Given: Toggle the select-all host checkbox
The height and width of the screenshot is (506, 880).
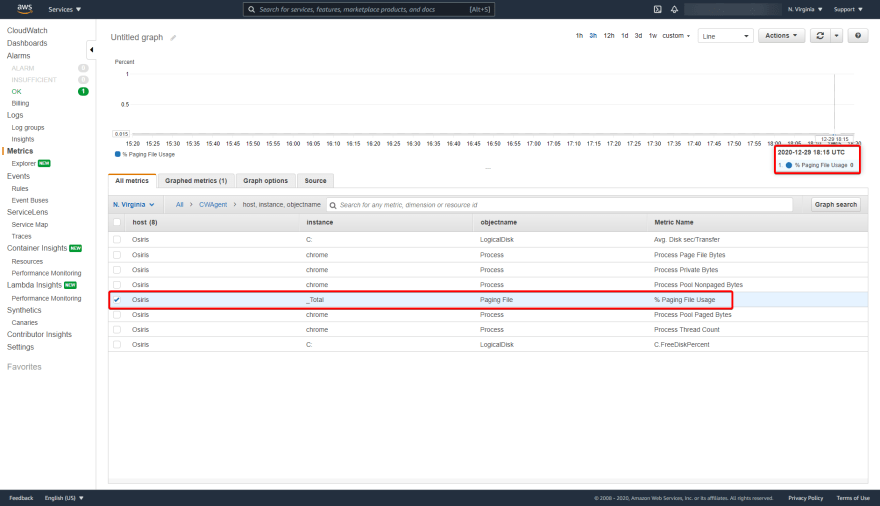Looking at the screenshot, I should tap(117, 222).
